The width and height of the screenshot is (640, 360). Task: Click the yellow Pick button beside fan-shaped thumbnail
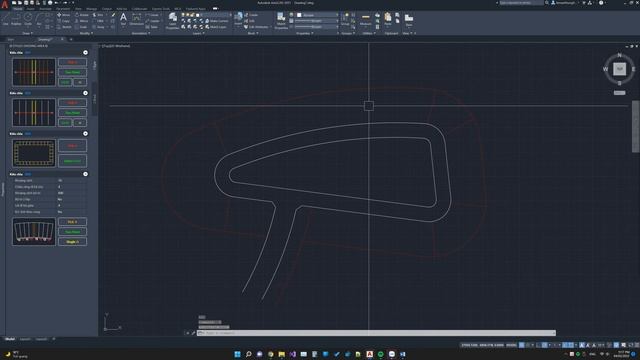[72, 222]
